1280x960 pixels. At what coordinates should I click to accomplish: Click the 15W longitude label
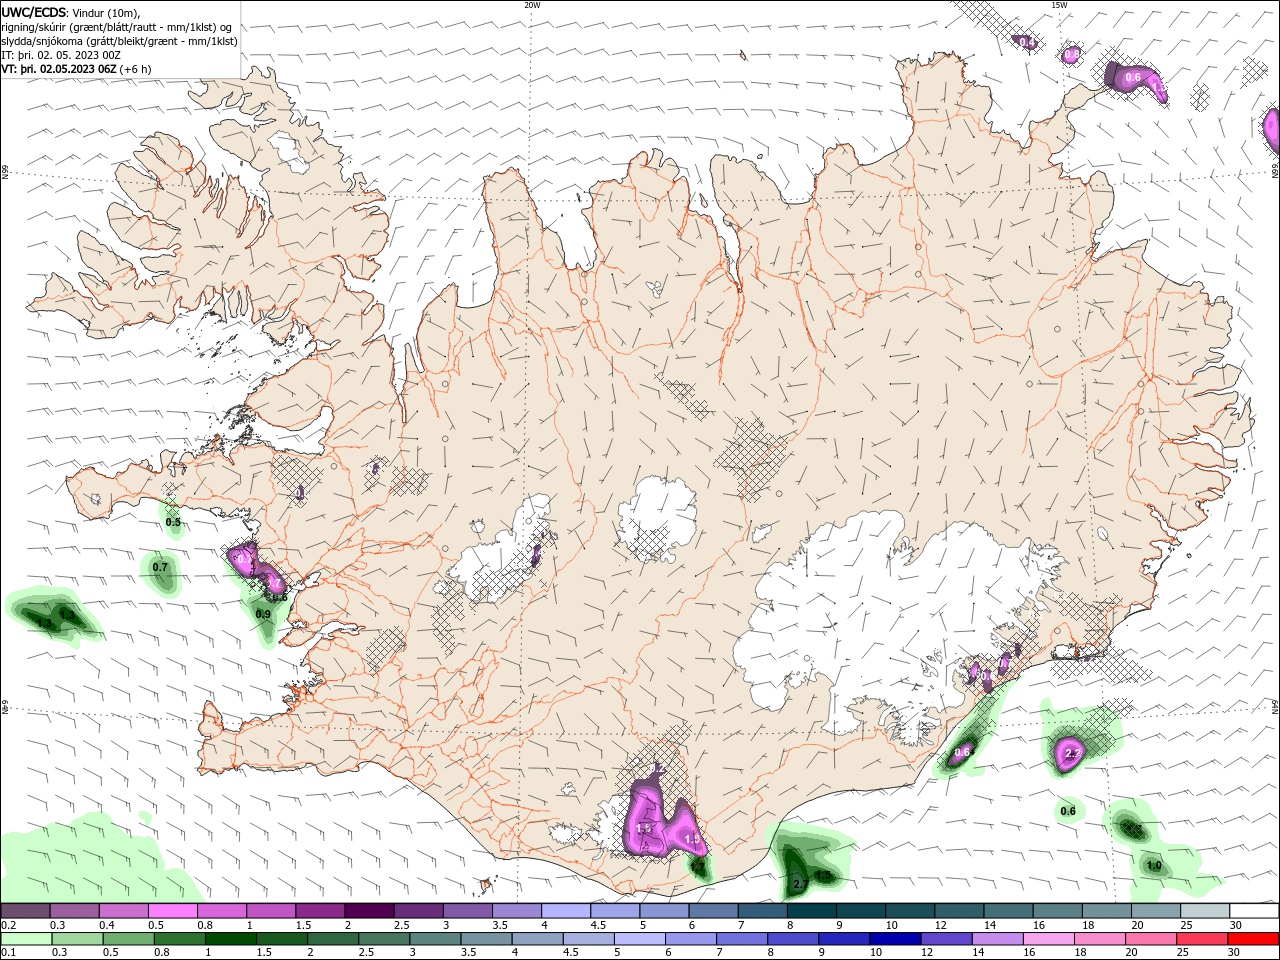1059,5
